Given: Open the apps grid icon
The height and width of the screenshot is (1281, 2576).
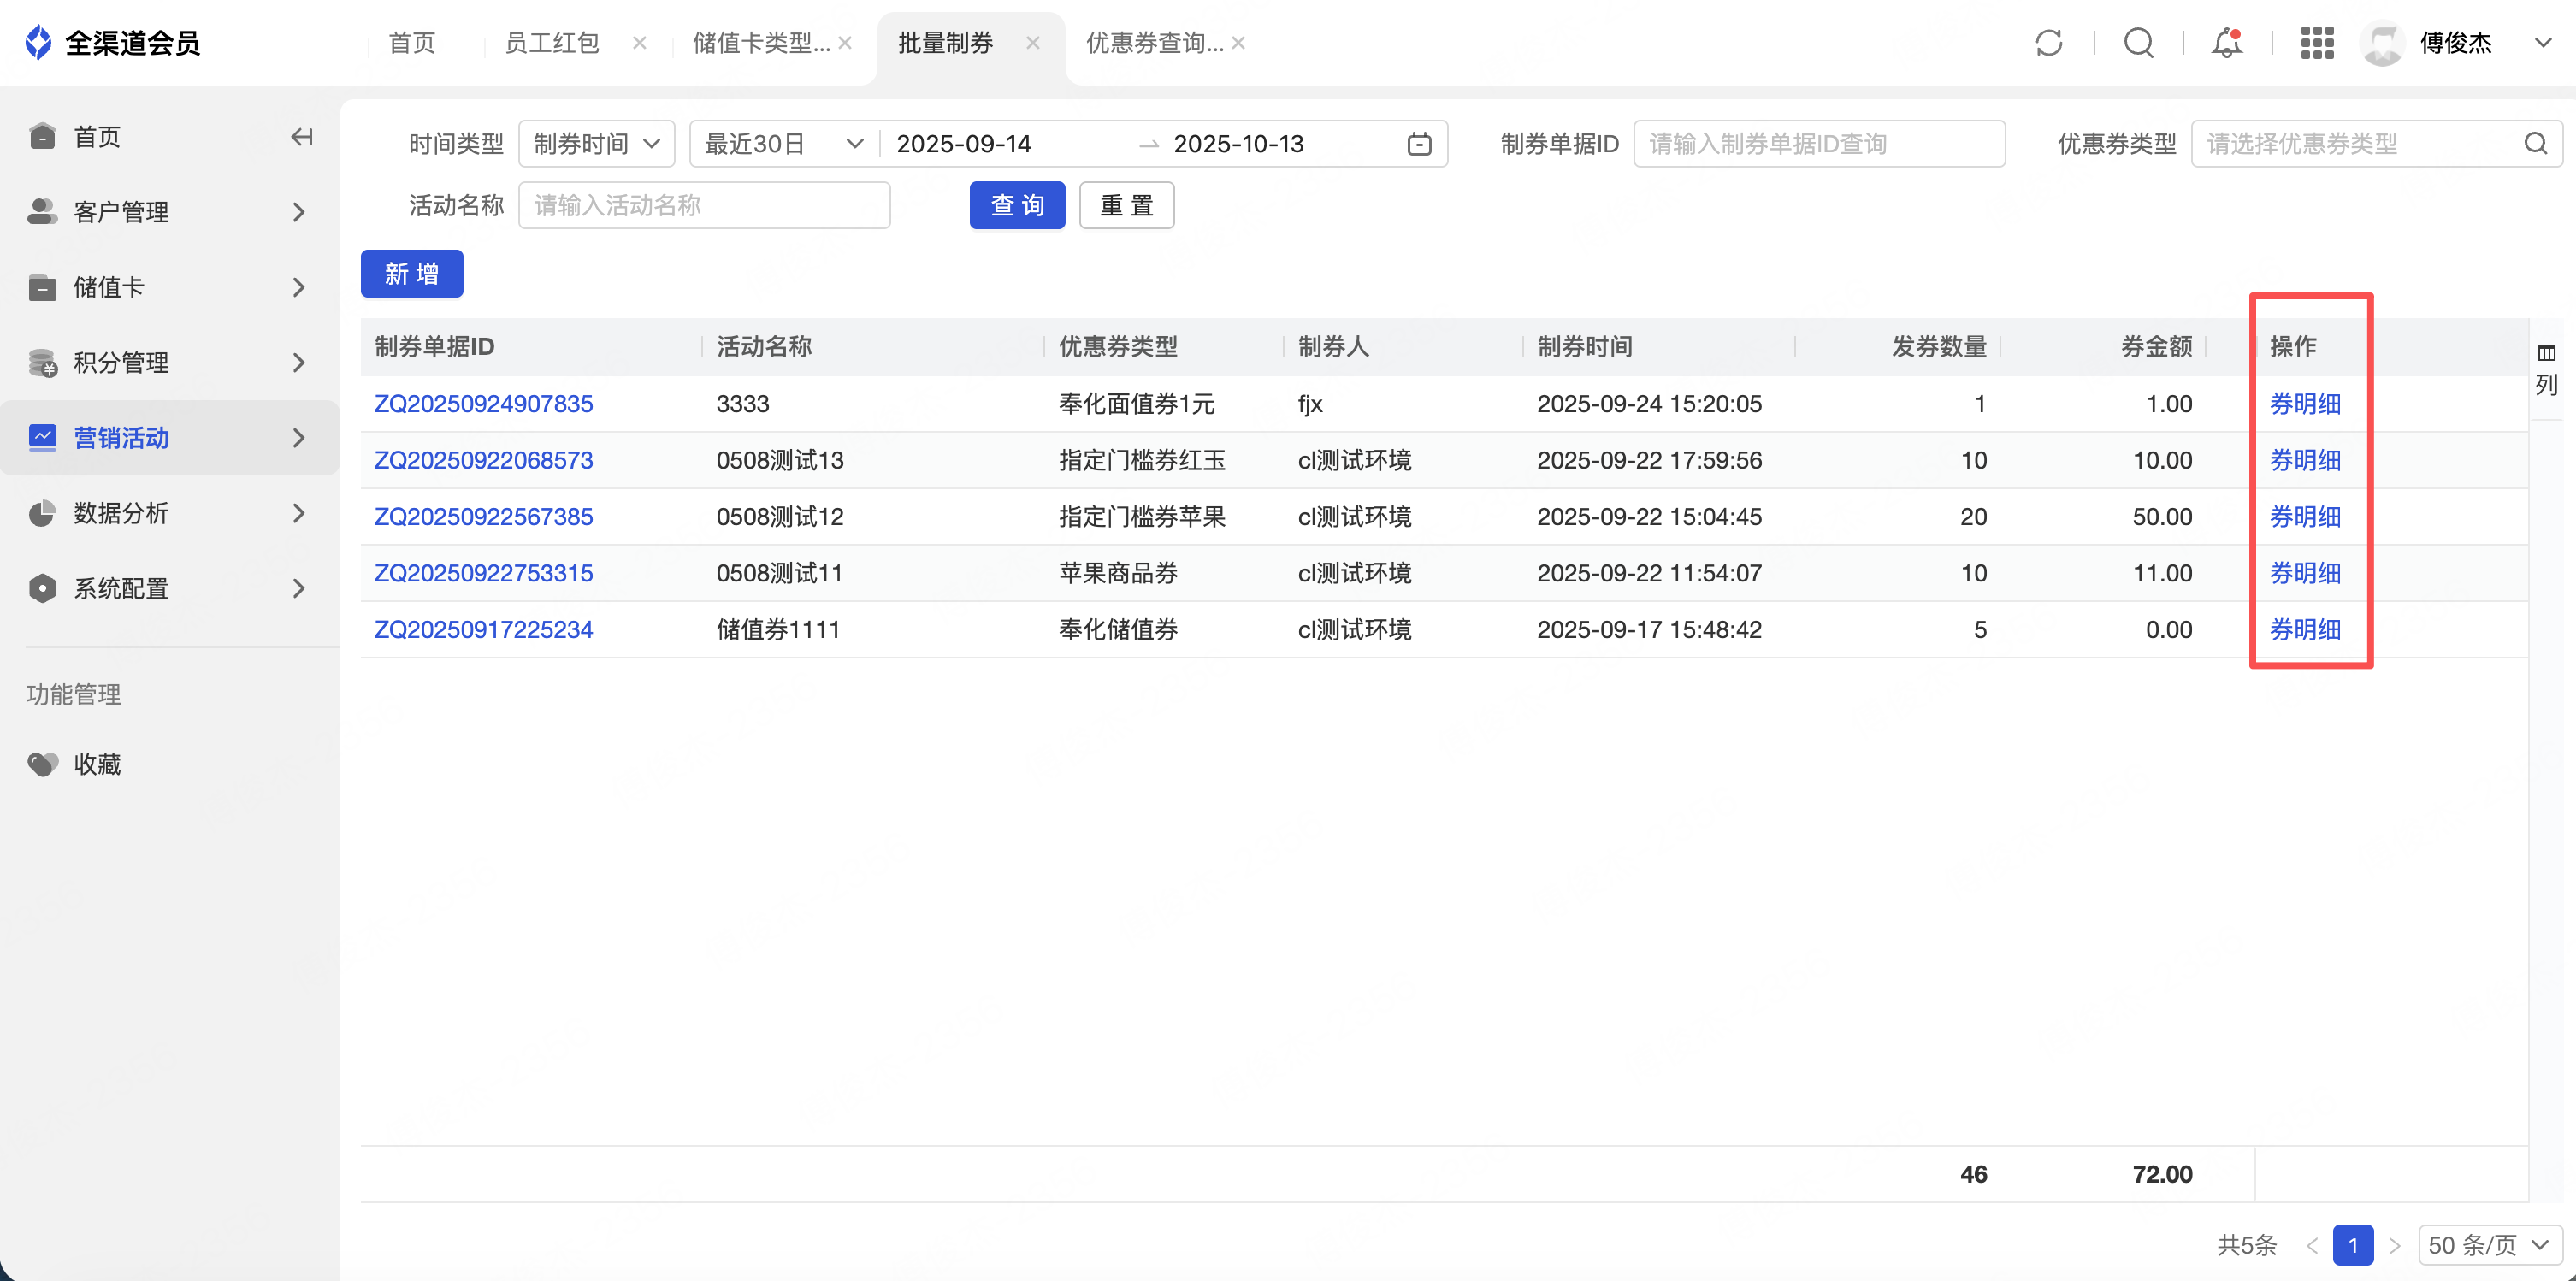Looking at the screenshot, I should pos(2316,43).
